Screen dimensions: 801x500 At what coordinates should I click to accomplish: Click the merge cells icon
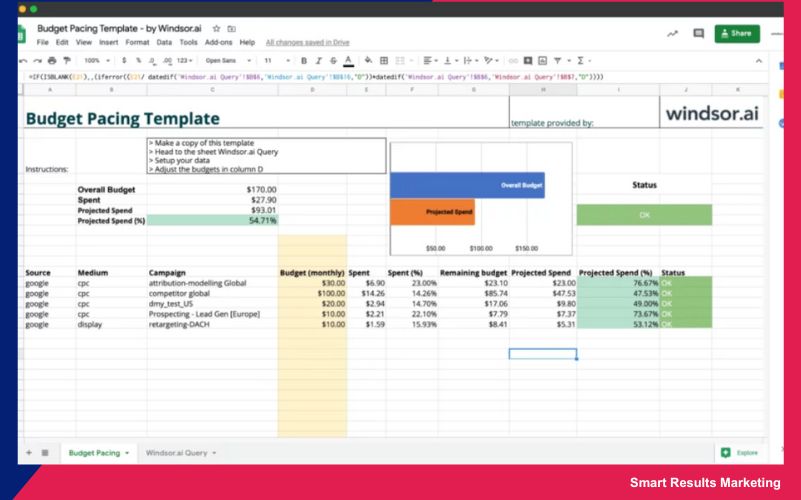(400, 61)
